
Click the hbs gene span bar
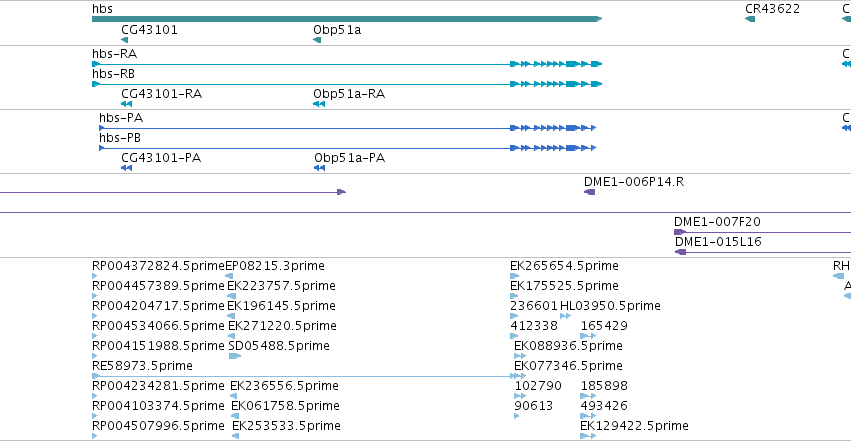[347, 19]
